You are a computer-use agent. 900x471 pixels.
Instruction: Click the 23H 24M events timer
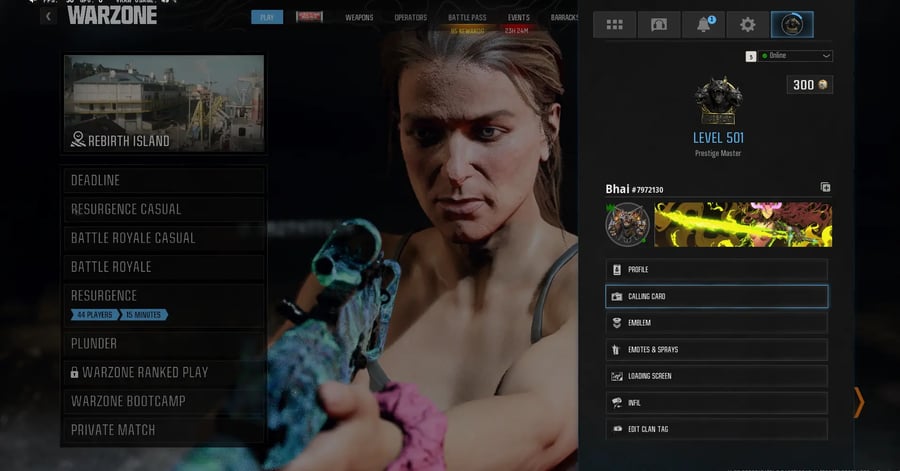[x=517, y=30]
